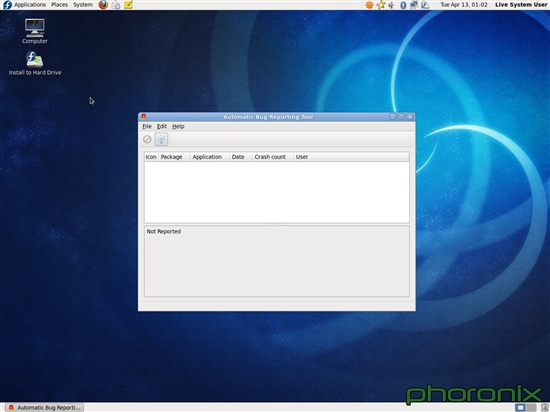Open the Applications menu
The height and width of the screenshot is (412, 550).
(x=30, y=5)
